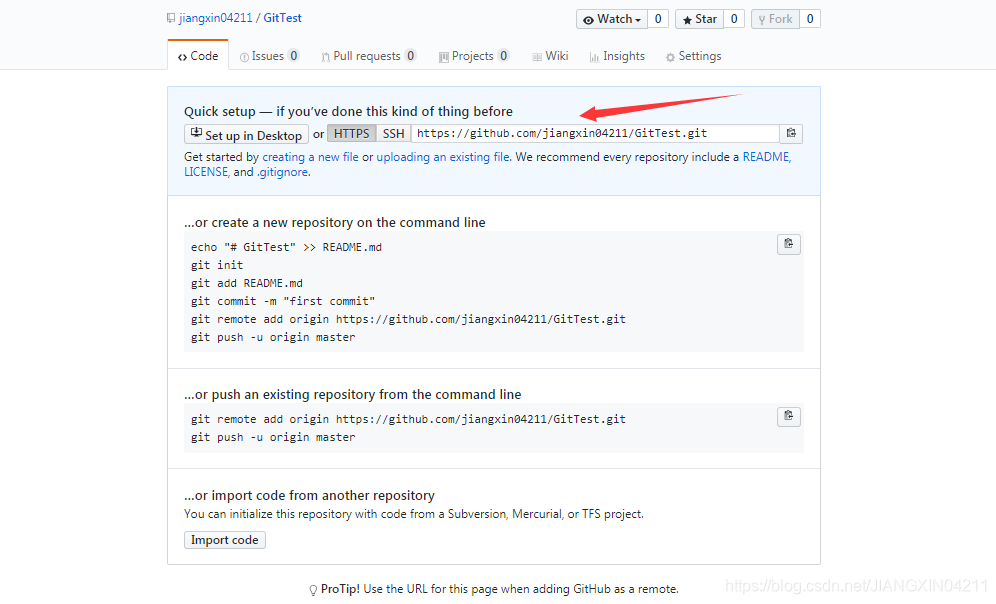Click Set up in Desktop button
Viewport: 996px width, 604px height.
tap(246, 134)
